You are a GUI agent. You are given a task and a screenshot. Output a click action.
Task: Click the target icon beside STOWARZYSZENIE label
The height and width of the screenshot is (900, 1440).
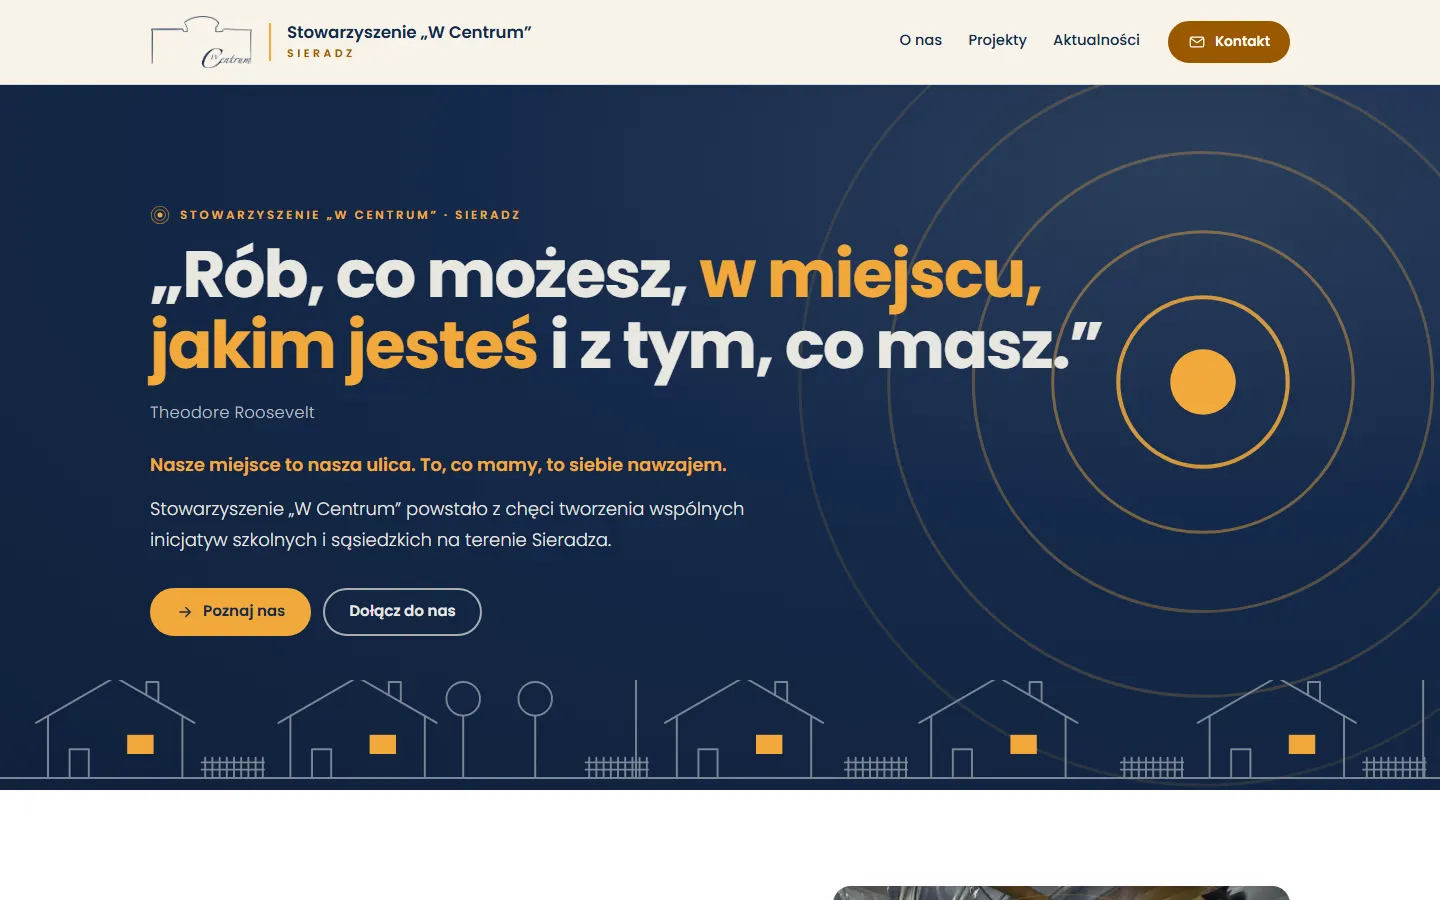click(x=160, y=215)
